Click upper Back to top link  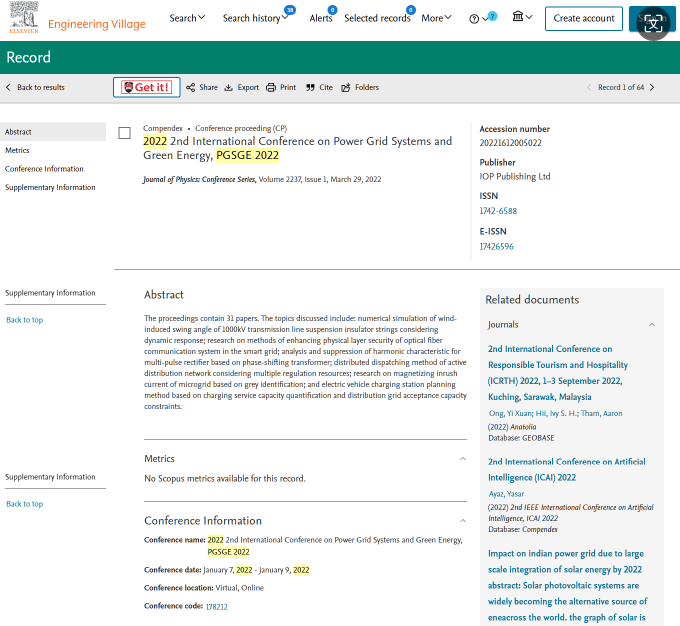tap(25, 320)
